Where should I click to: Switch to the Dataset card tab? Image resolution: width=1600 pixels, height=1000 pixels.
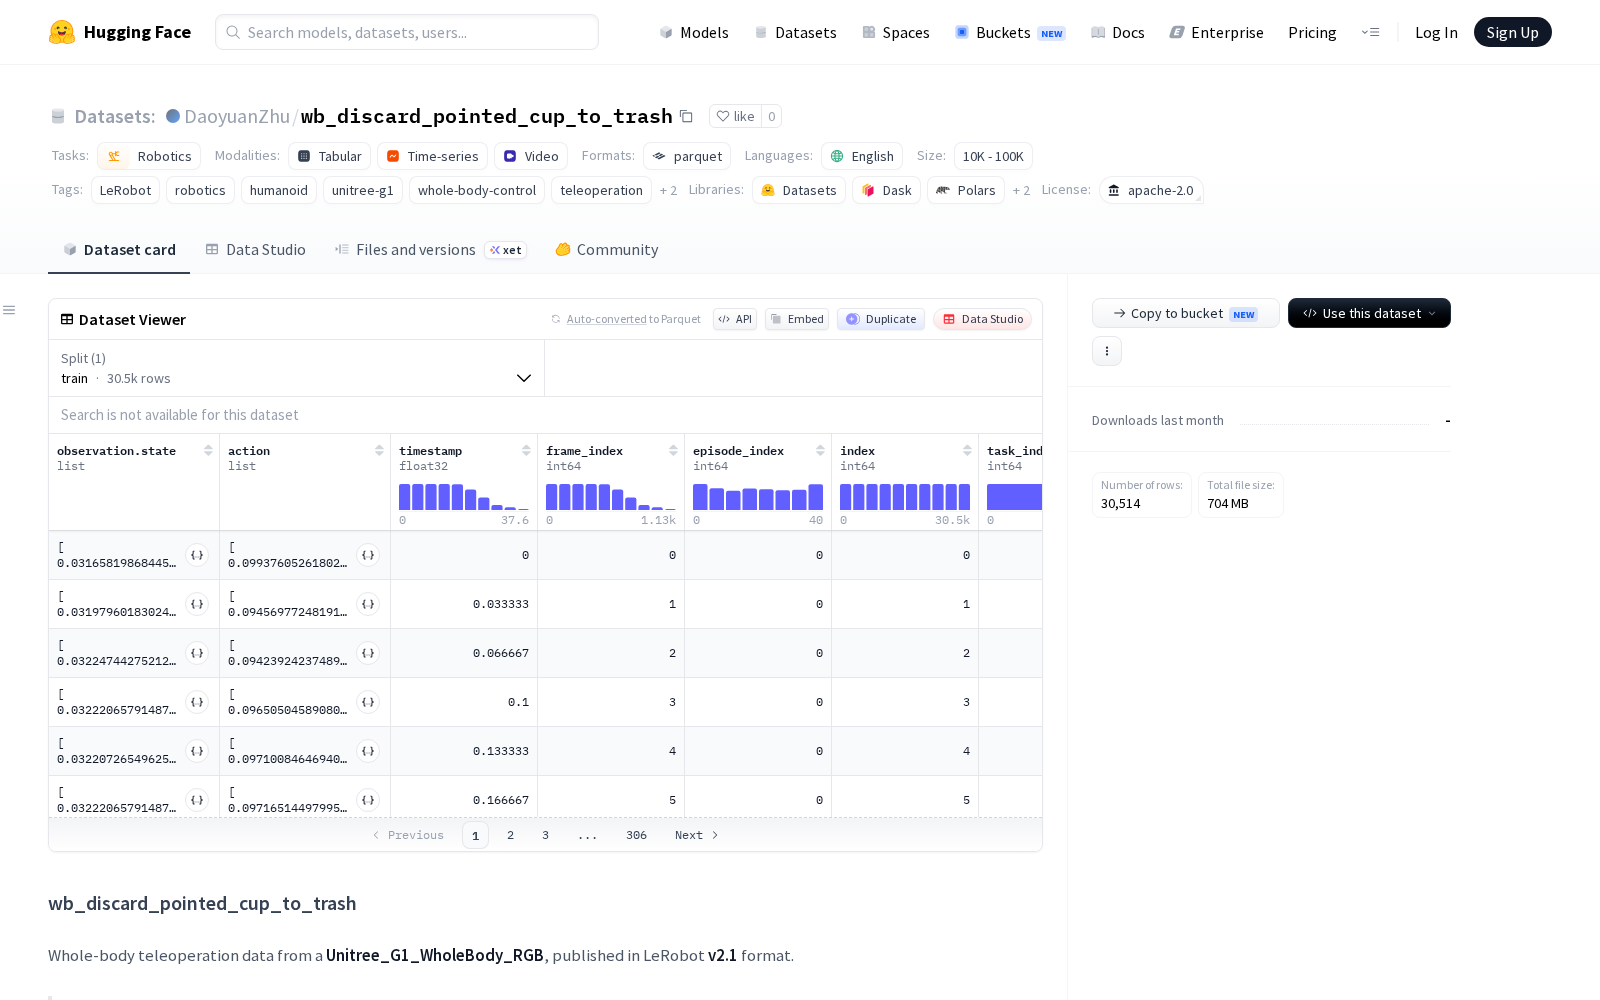[x=119, y=250]
